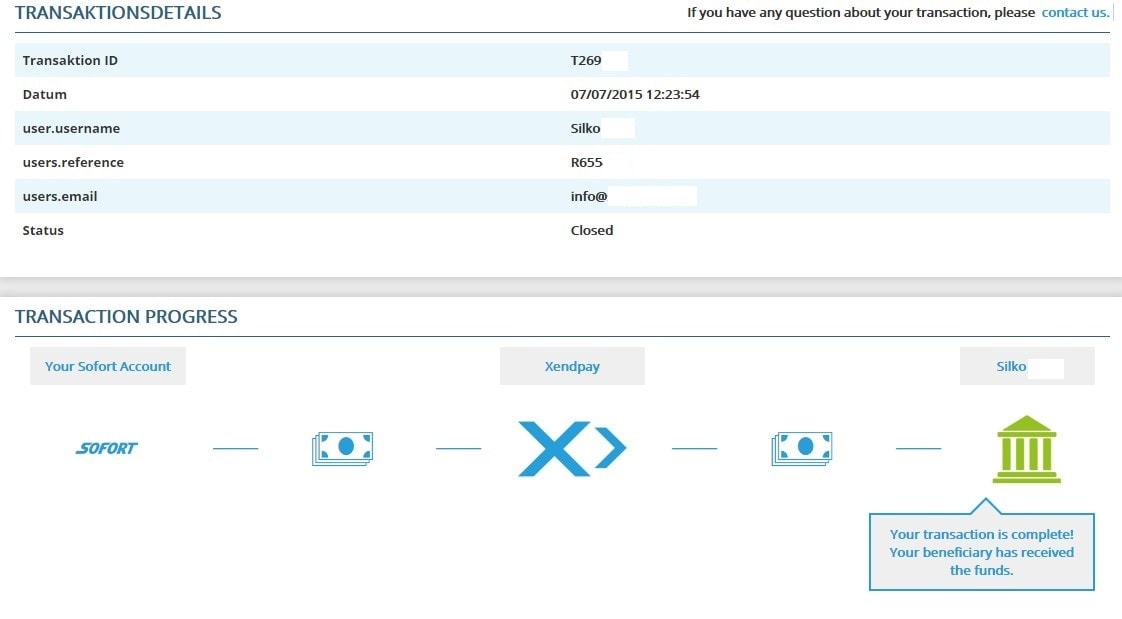
Task: Click the Xendpay X arrow logo
Action: coord(572,449)
